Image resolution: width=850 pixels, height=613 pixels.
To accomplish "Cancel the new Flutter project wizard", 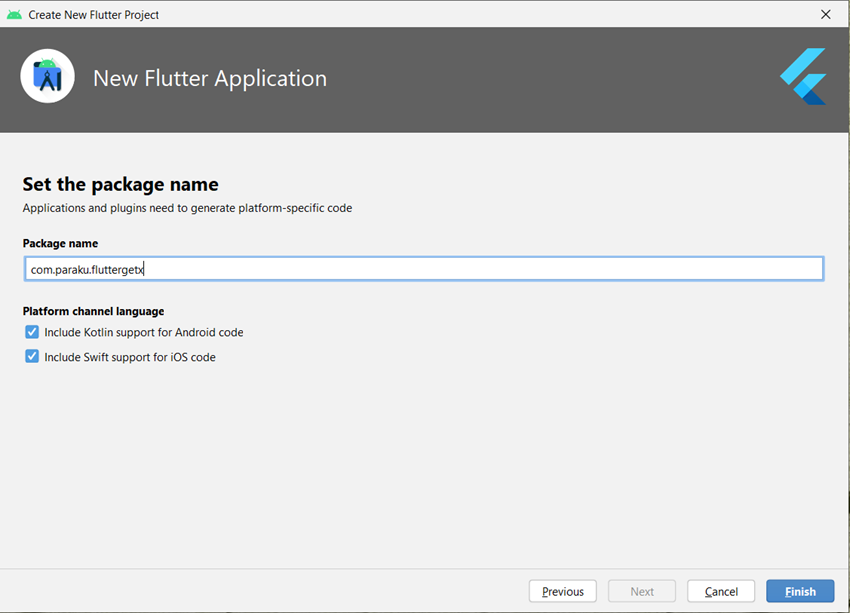I will tap(721, 591).
